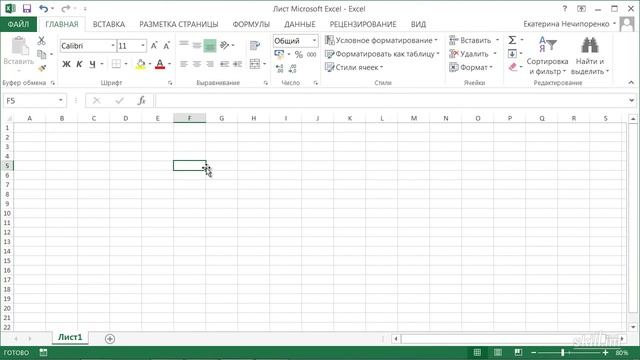Apply thousands separator 000 format
The width and height of the screenshot is (640, 360).
pyautogui.click(x=311, y=55)
